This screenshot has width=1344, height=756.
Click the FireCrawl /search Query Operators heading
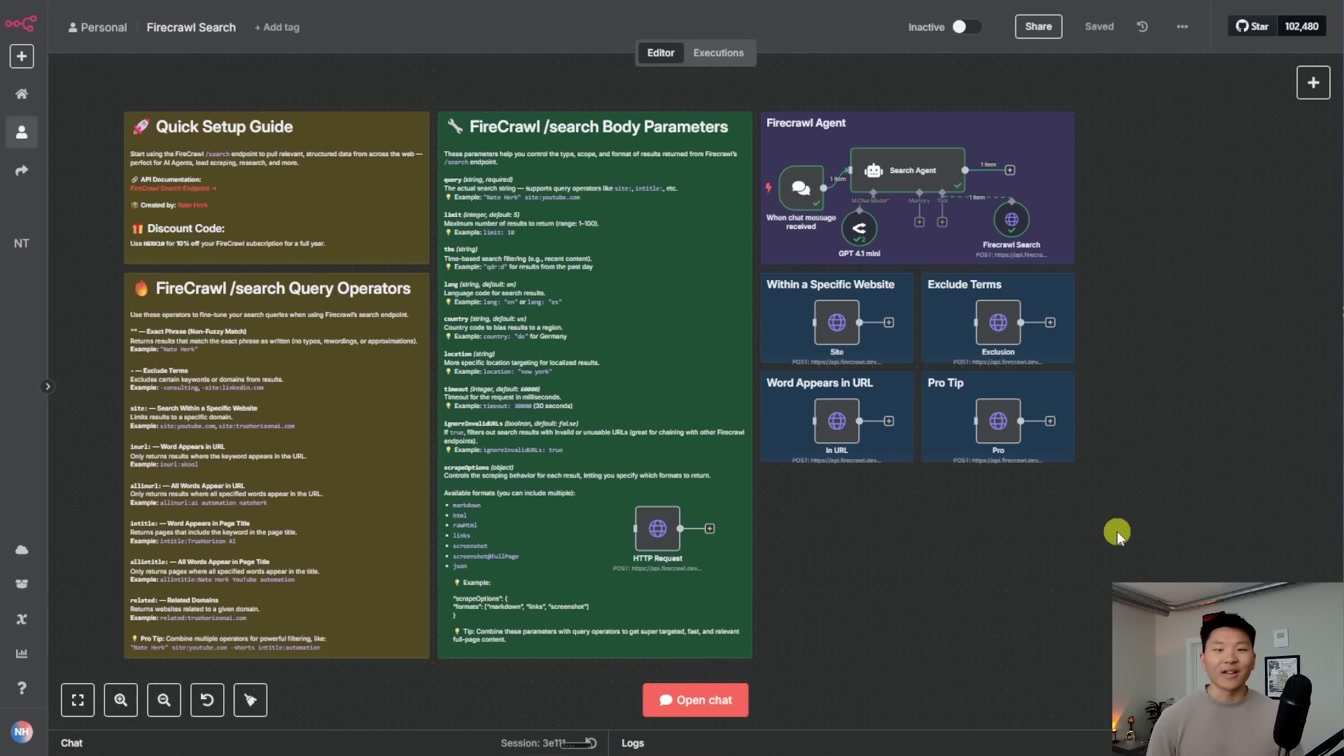pyautogui.click(x=283, y=288)
